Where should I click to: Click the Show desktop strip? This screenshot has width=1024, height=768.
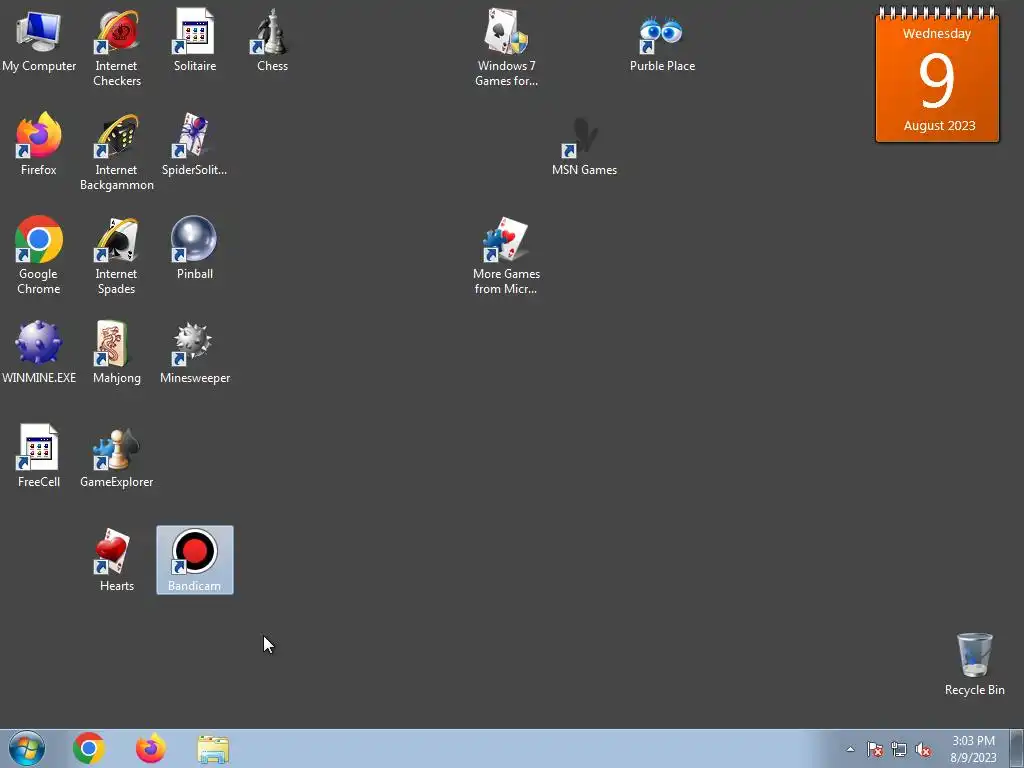click(1017, 748)
